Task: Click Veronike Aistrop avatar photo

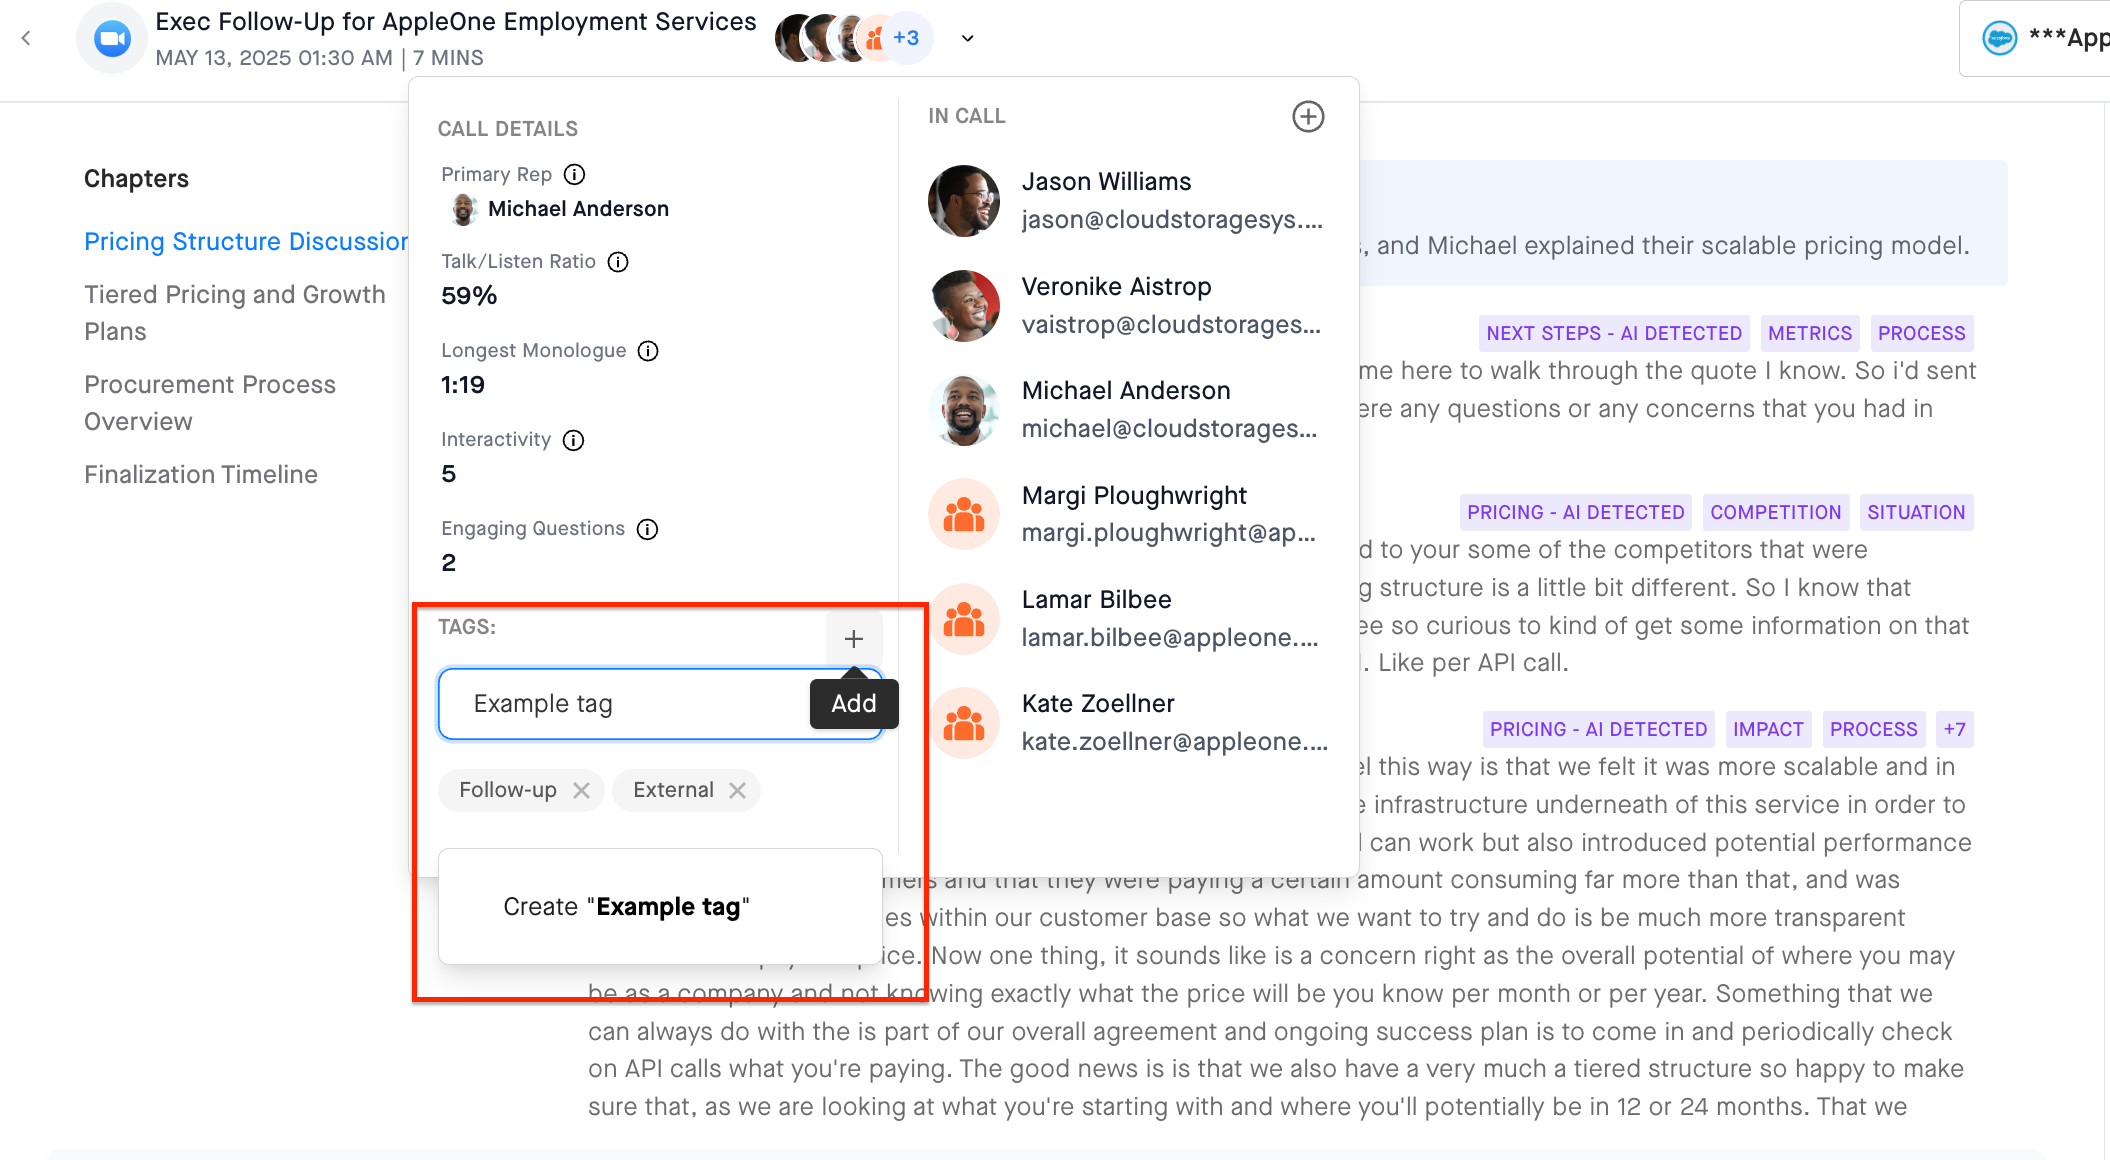Action: (x=964, y=306)
